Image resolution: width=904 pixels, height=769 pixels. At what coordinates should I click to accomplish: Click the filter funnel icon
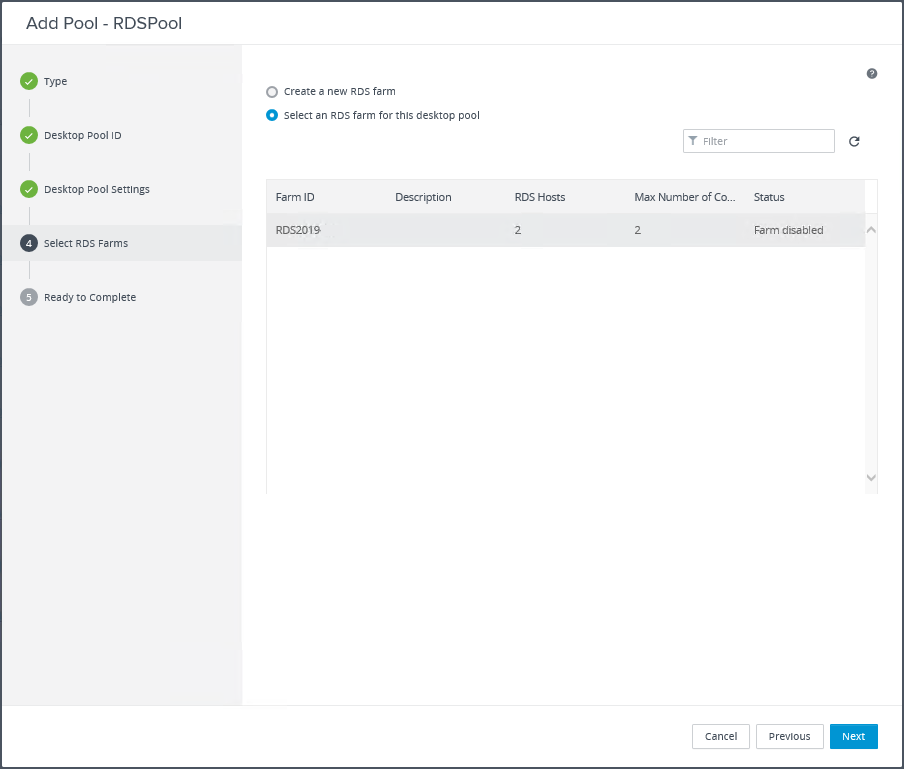693,141
